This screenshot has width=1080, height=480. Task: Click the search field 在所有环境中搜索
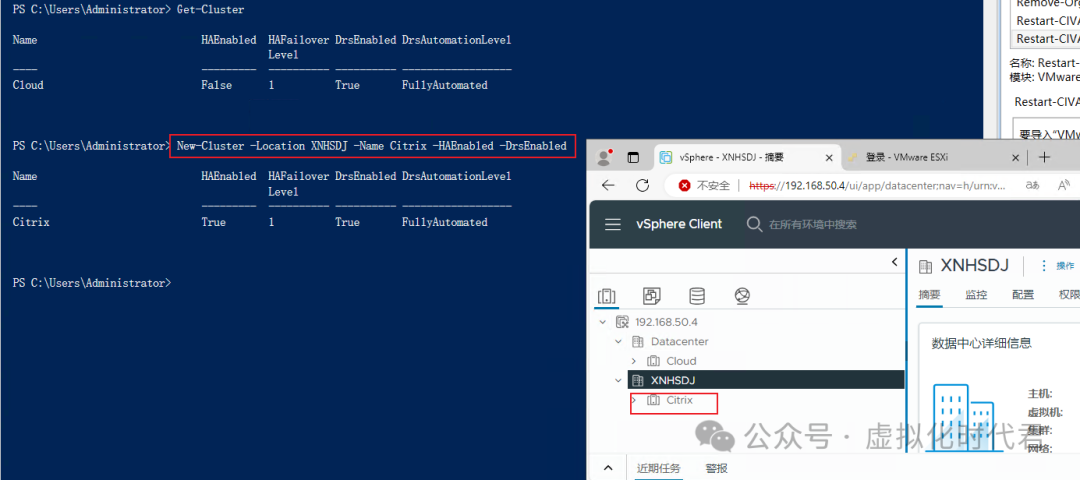(813, 225)
